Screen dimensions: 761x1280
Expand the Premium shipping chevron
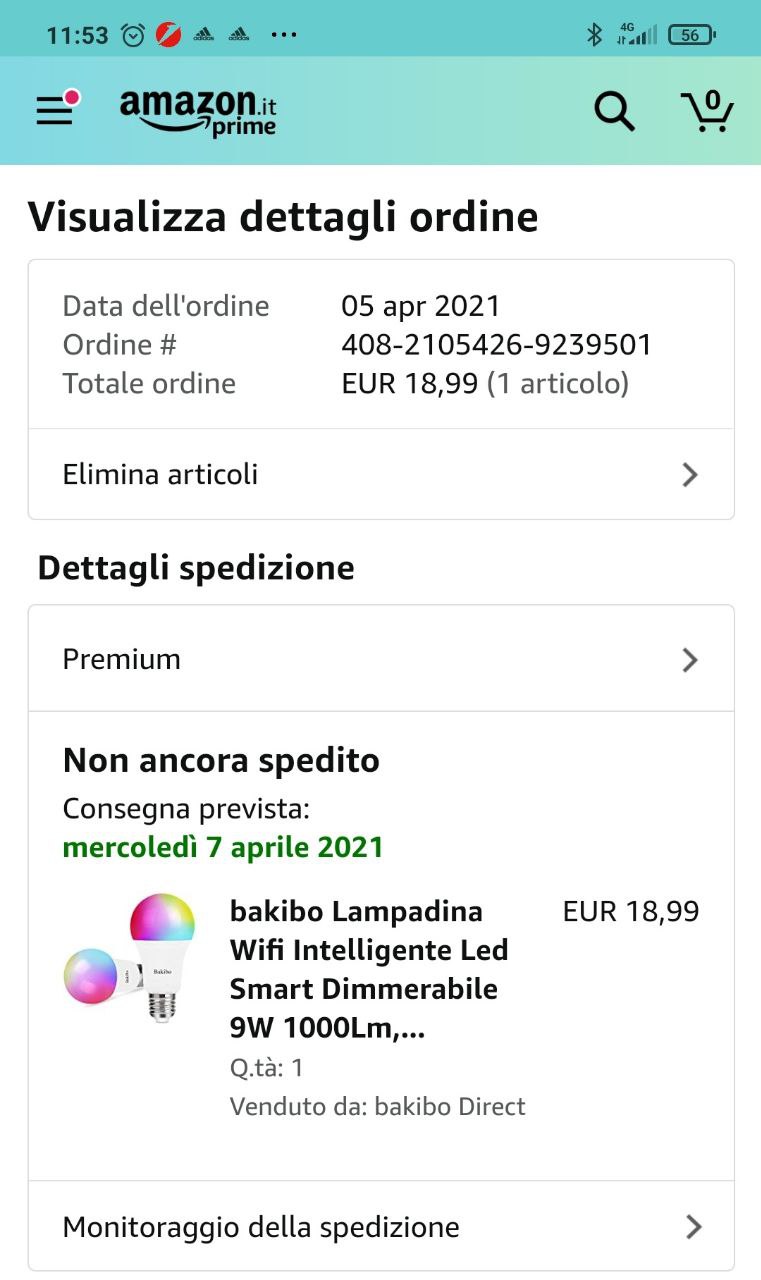click(689, 660)
